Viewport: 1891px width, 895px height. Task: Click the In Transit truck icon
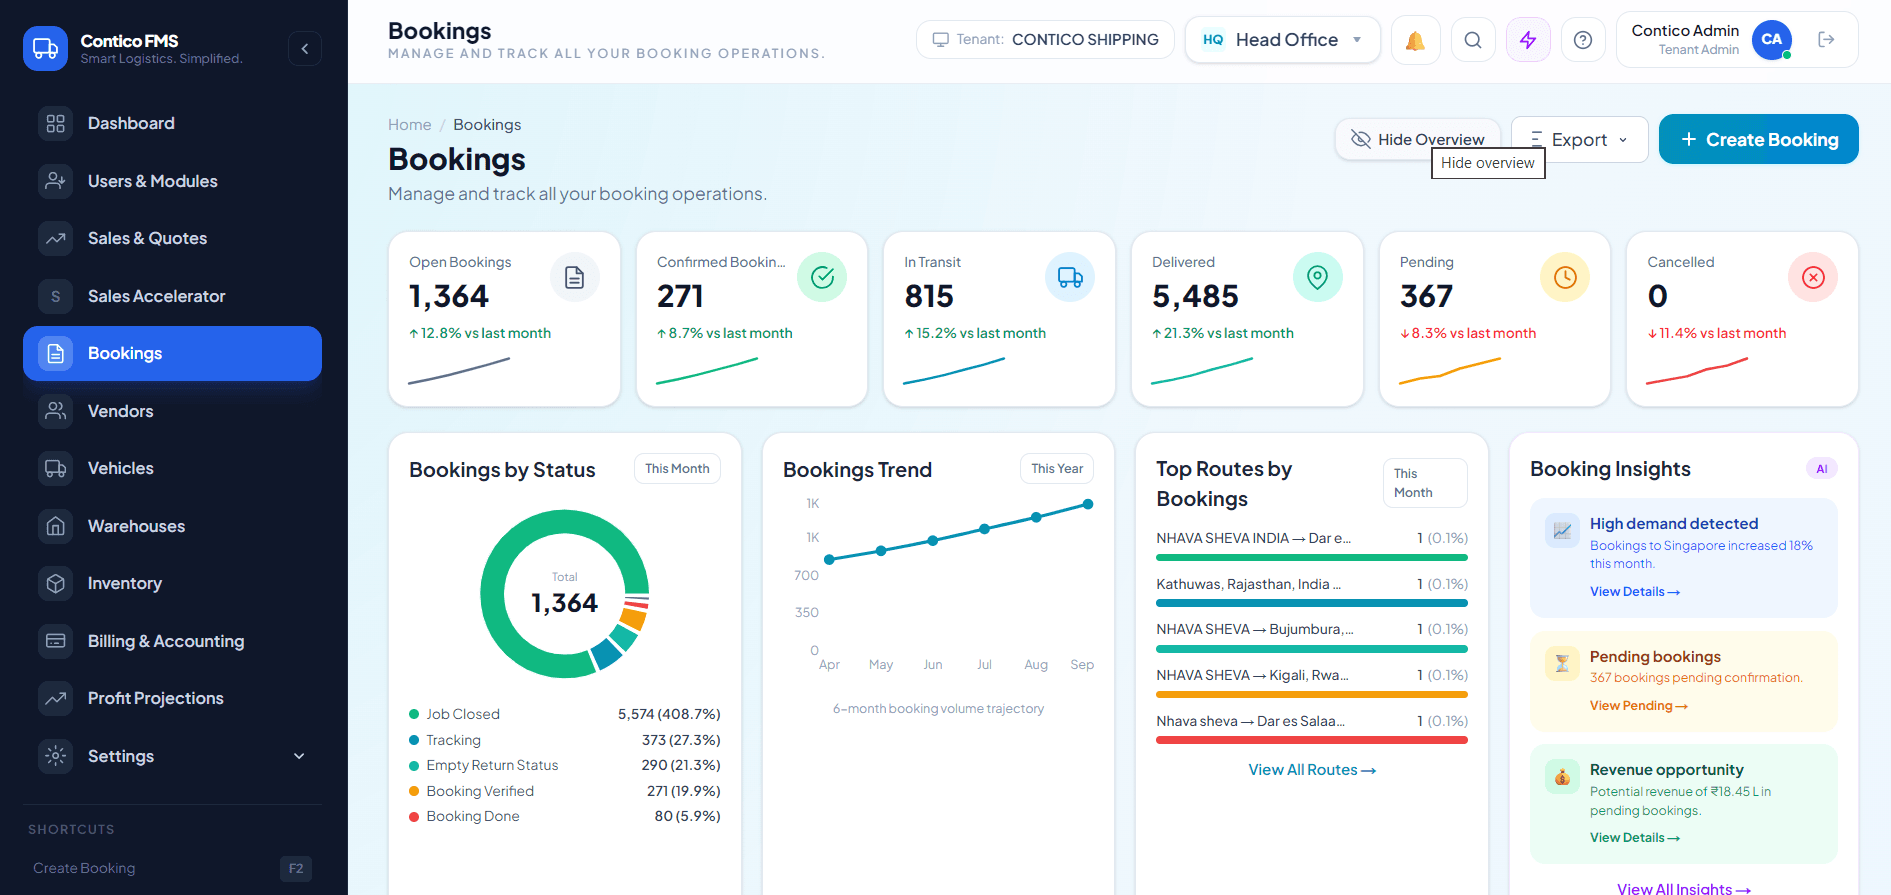click(1070, 277)
